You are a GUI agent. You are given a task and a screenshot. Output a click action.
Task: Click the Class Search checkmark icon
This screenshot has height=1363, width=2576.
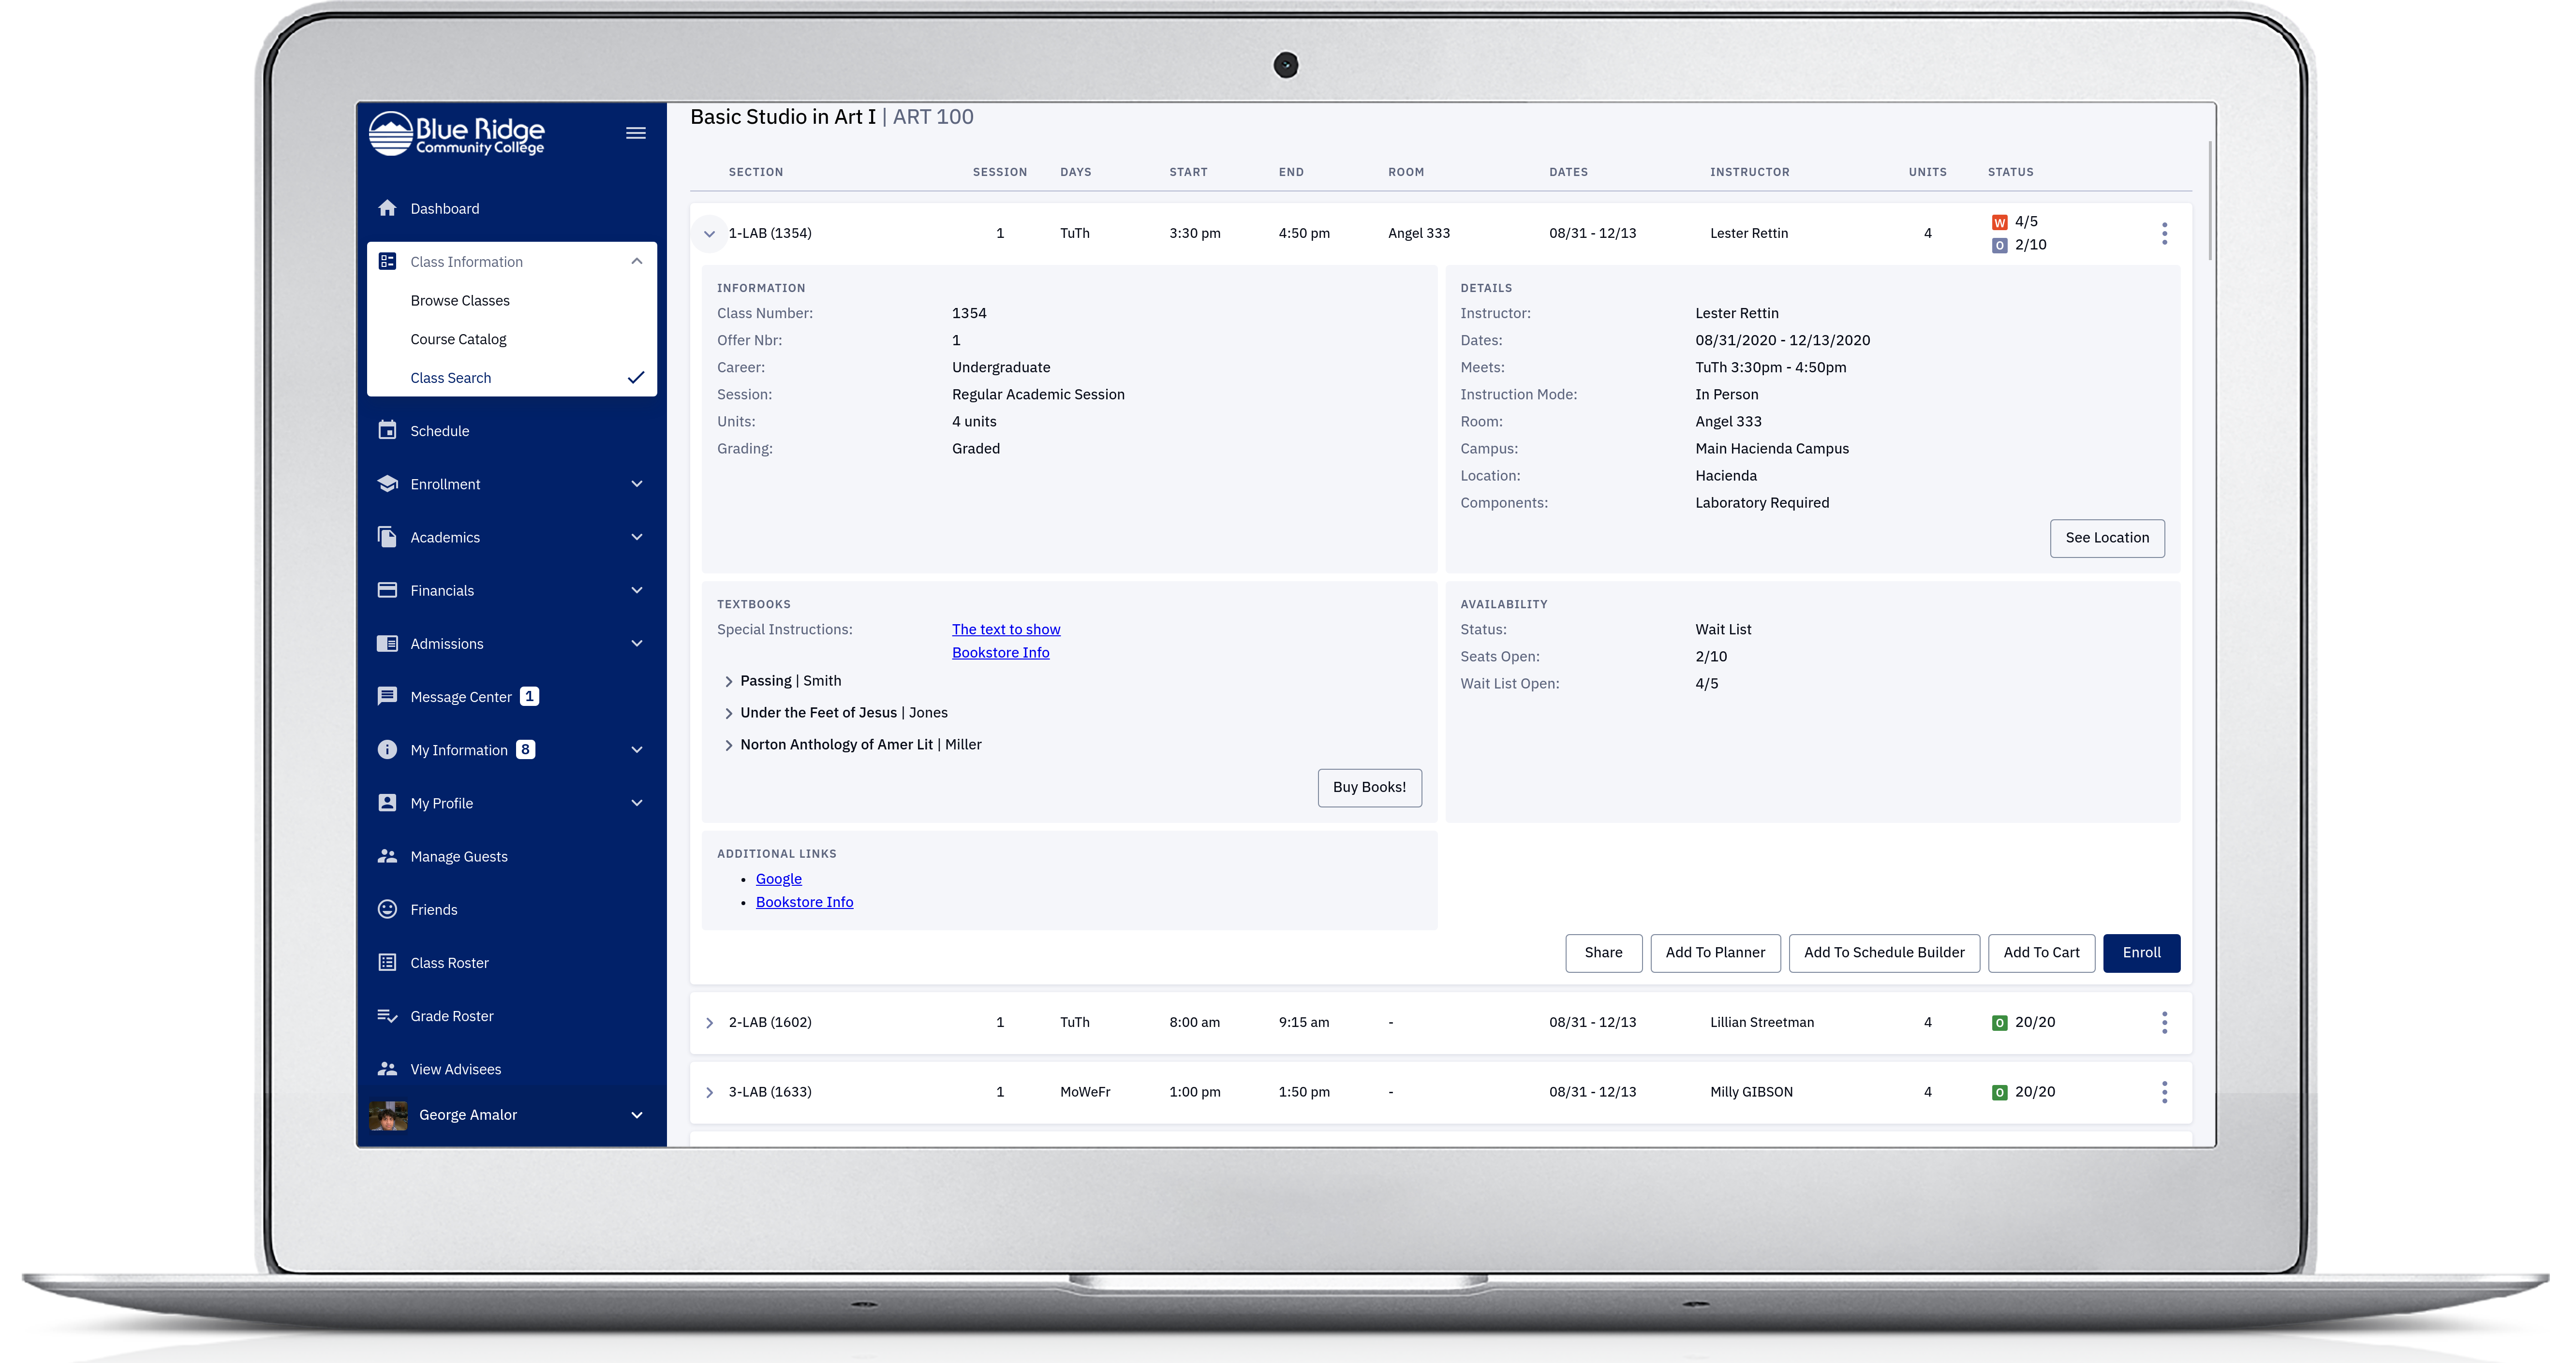[x=636, y=378]
